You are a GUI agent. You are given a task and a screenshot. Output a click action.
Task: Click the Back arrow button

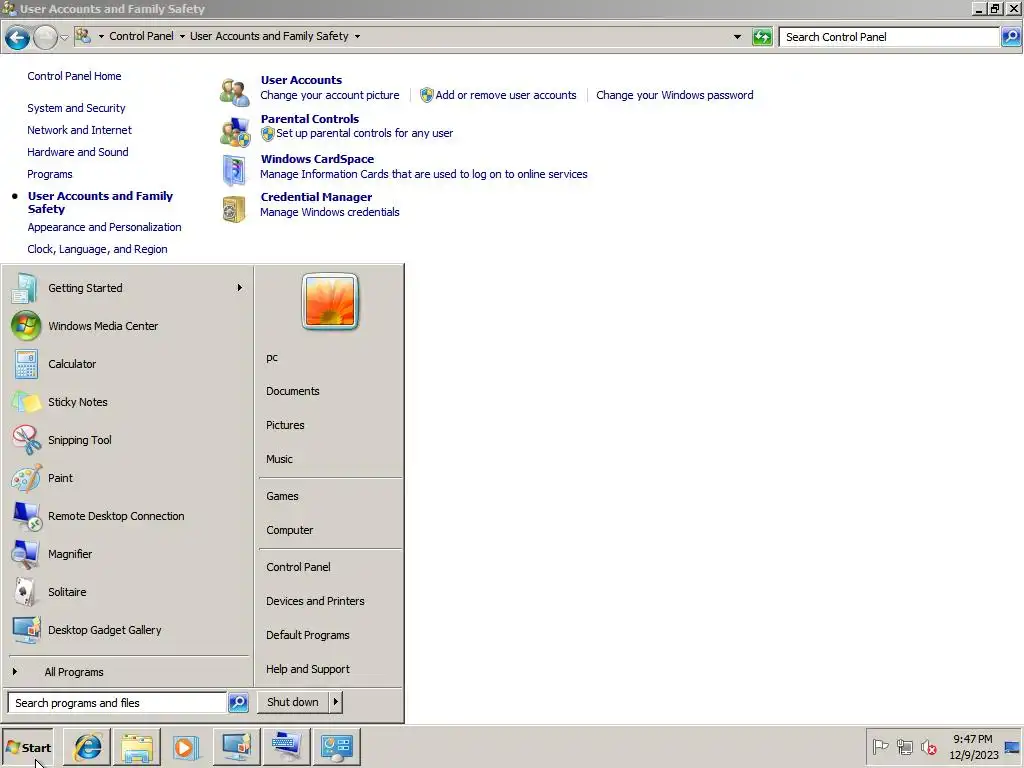[x=18, y=37]
